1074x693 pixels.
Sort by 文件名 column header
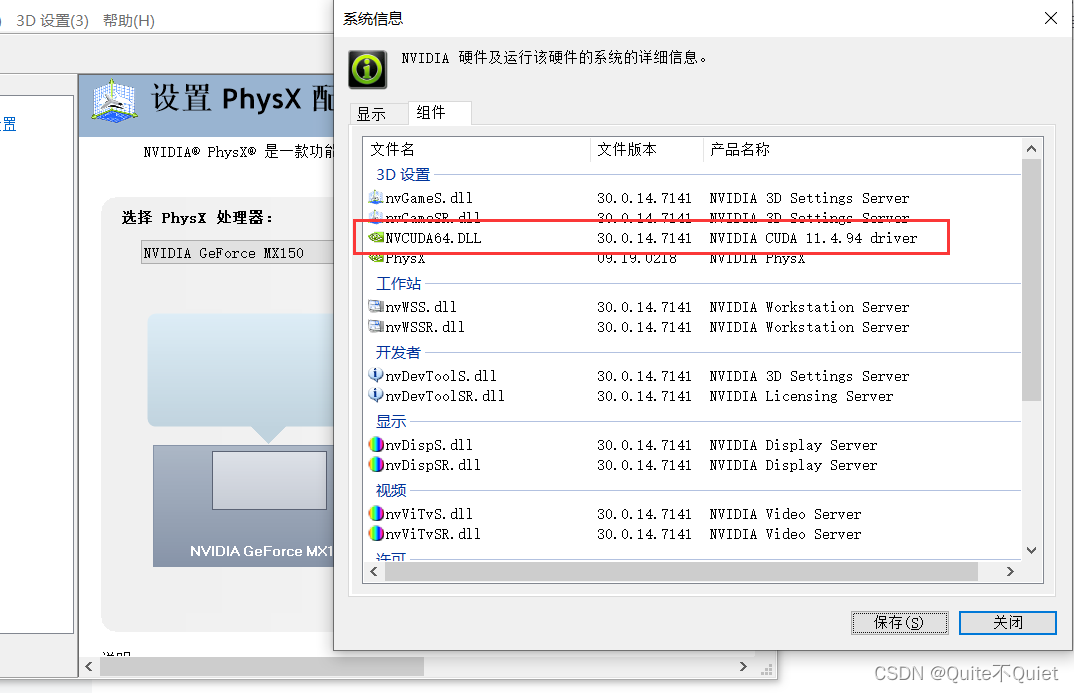coord(477,149)
